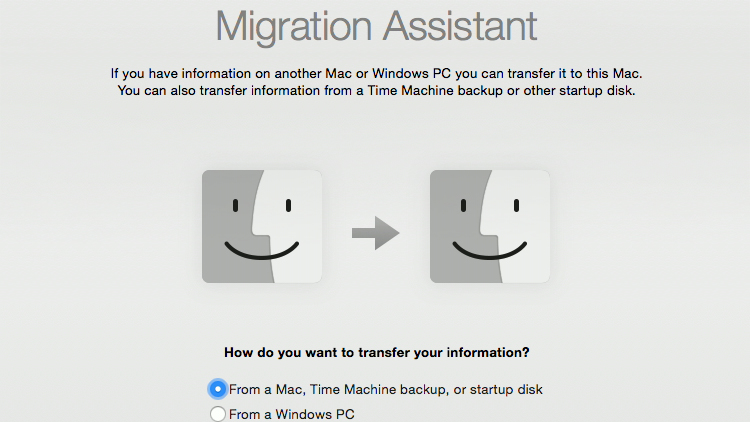Click the "How do you want to transfer" heading
Viewport: 750px width, 422px height.
[377, 353]
